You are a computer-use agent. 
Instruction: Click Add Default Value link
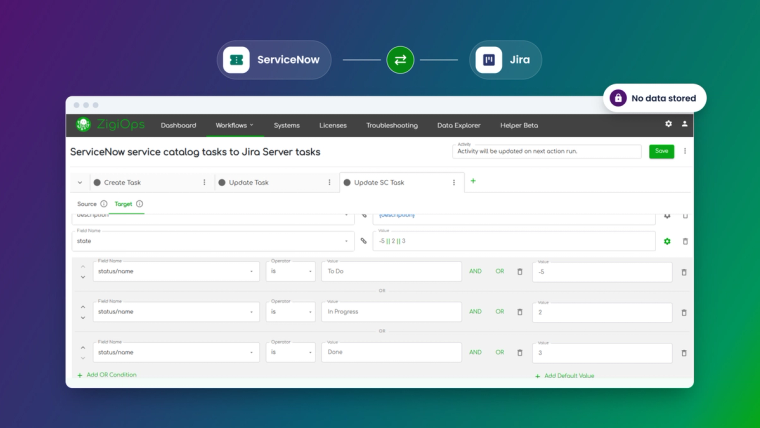point(565,376)
